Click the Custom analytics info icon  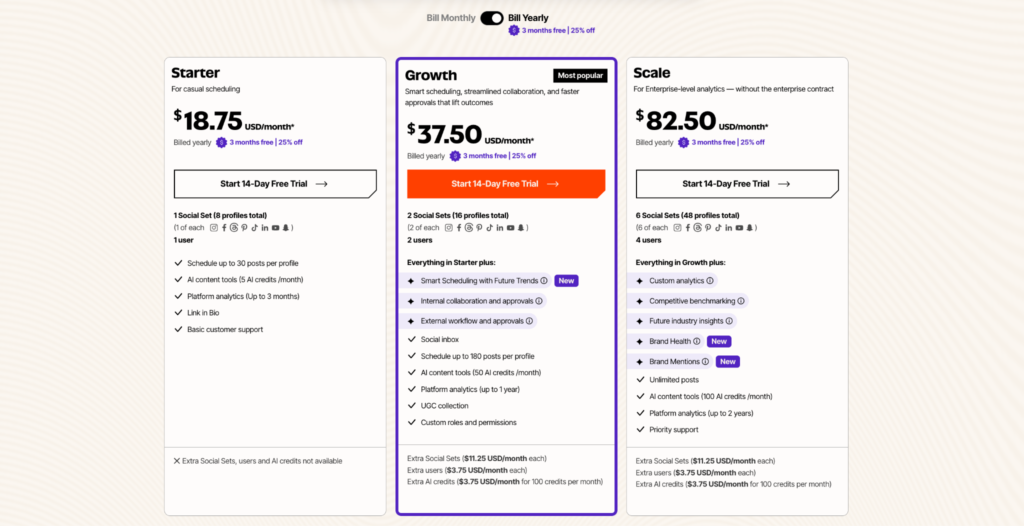click(x=711, y=281)
